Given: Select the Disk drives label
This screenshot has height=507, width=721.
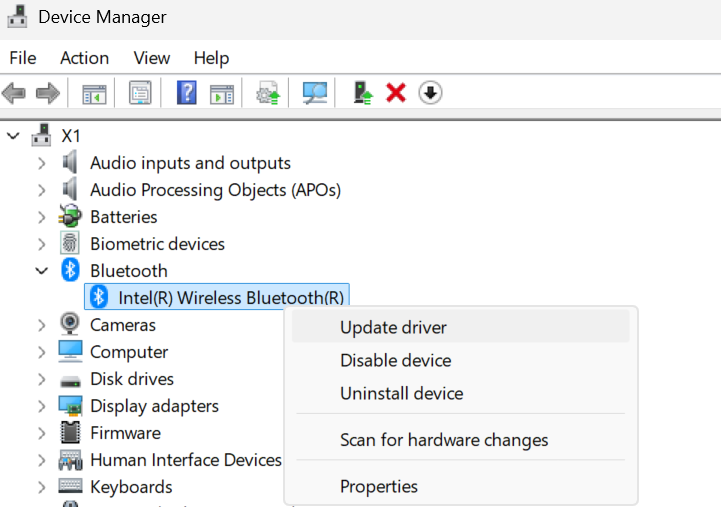Looking at the screenshot, I should tap(132, 379).
